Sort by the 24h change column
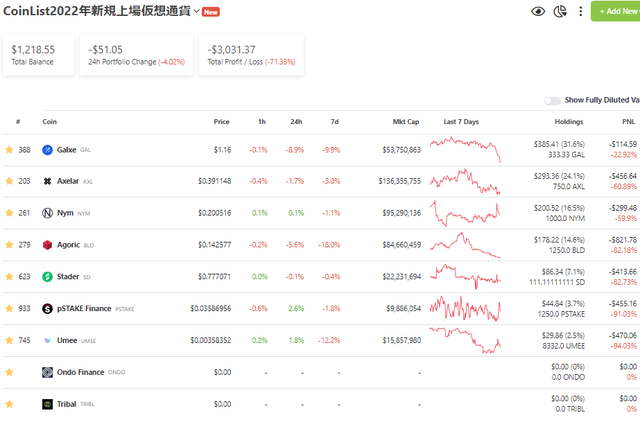Screen dimensions: 640x422 pyautogui.click(x=296, y=122)
